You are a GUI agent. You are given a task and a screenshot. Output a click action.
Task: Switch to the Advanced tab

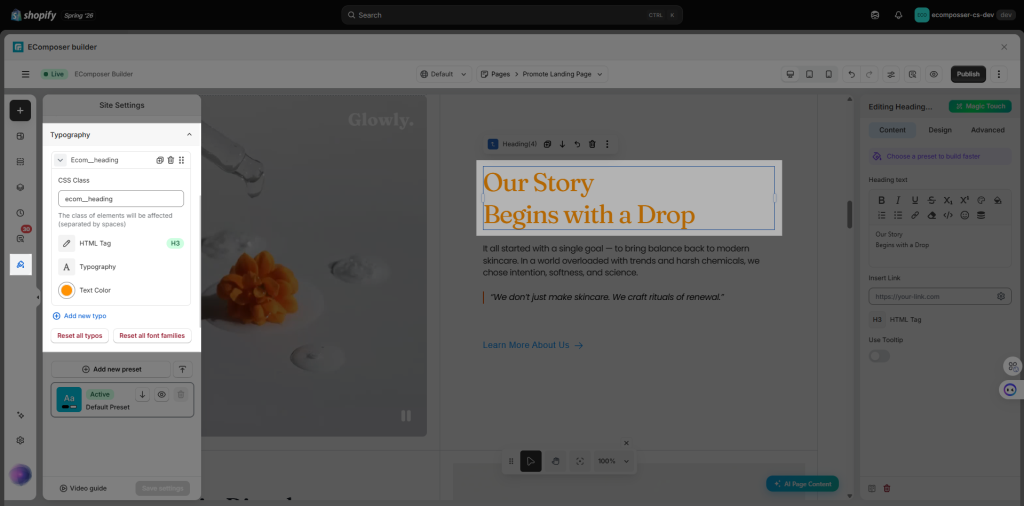(x=987, y=130)
